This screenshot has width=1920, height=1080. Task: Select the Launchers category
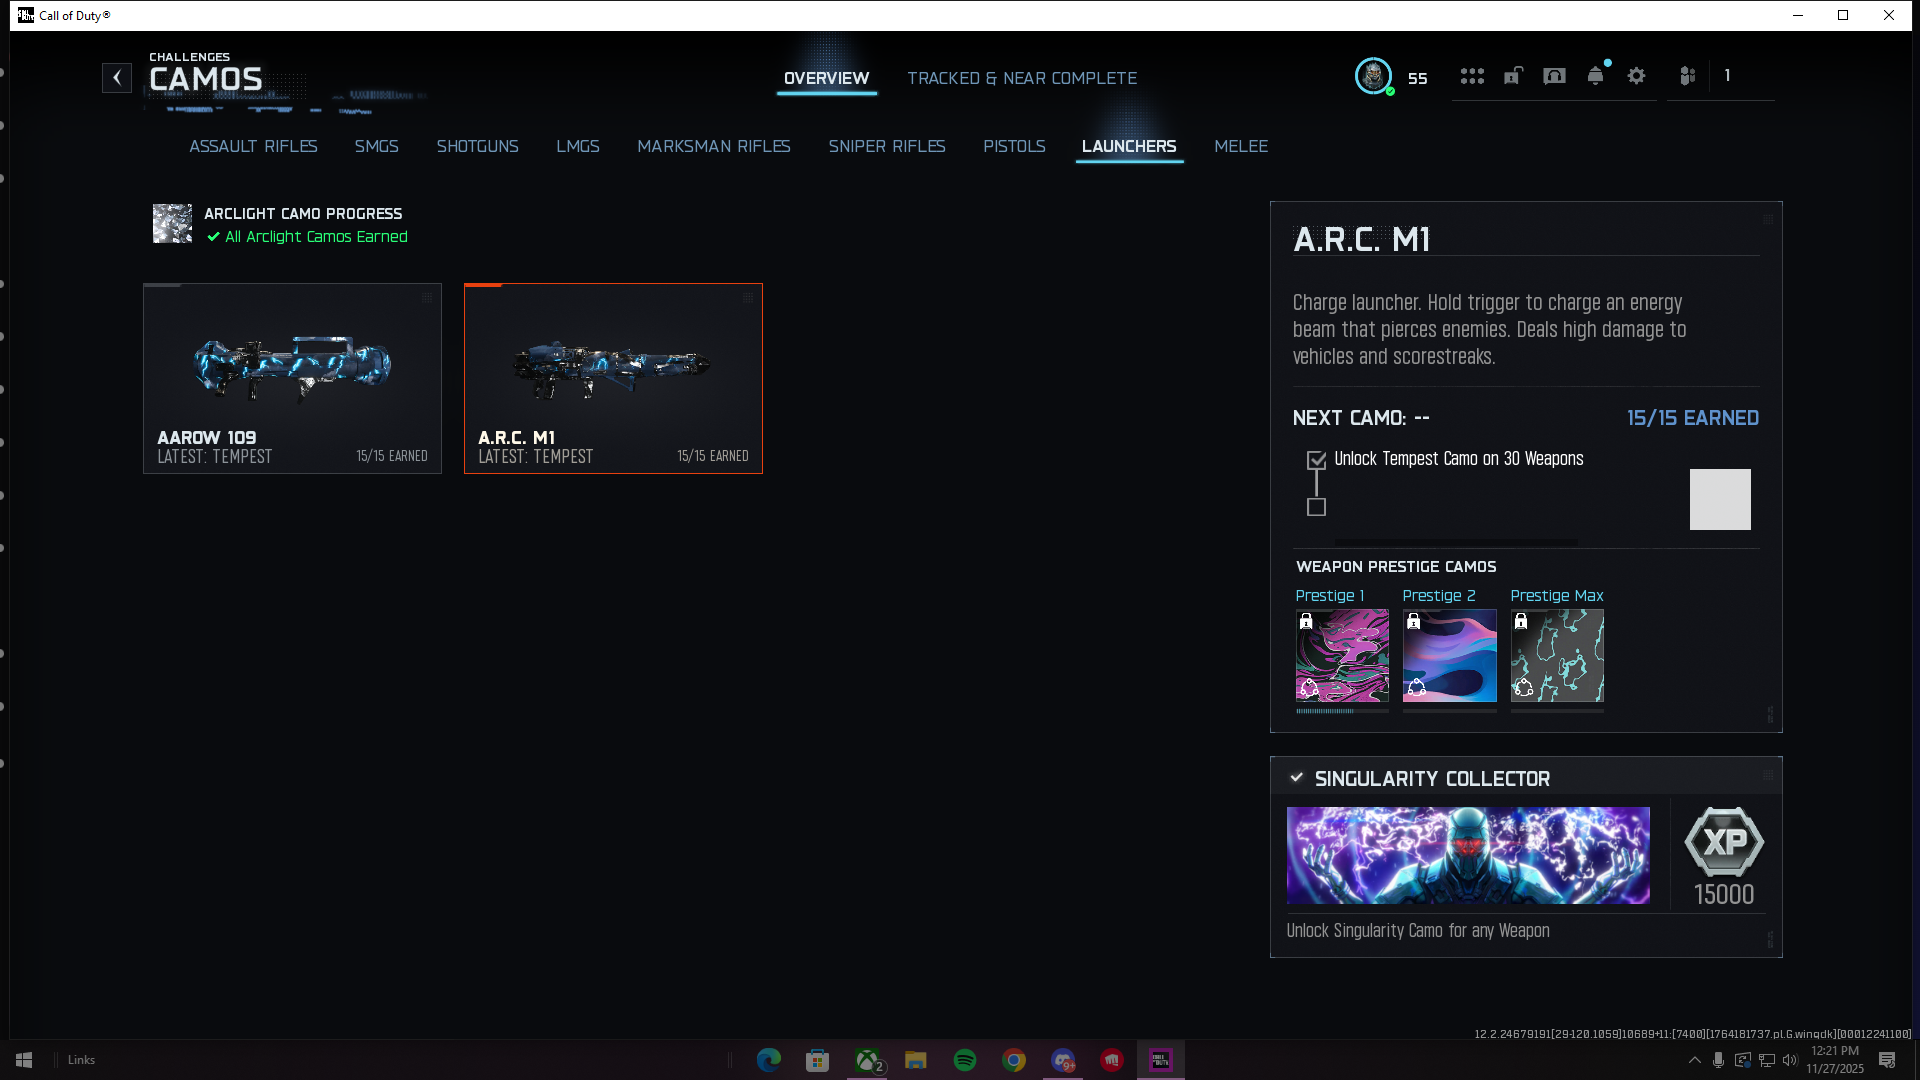pyautogui.click(x=1129, y=146)
